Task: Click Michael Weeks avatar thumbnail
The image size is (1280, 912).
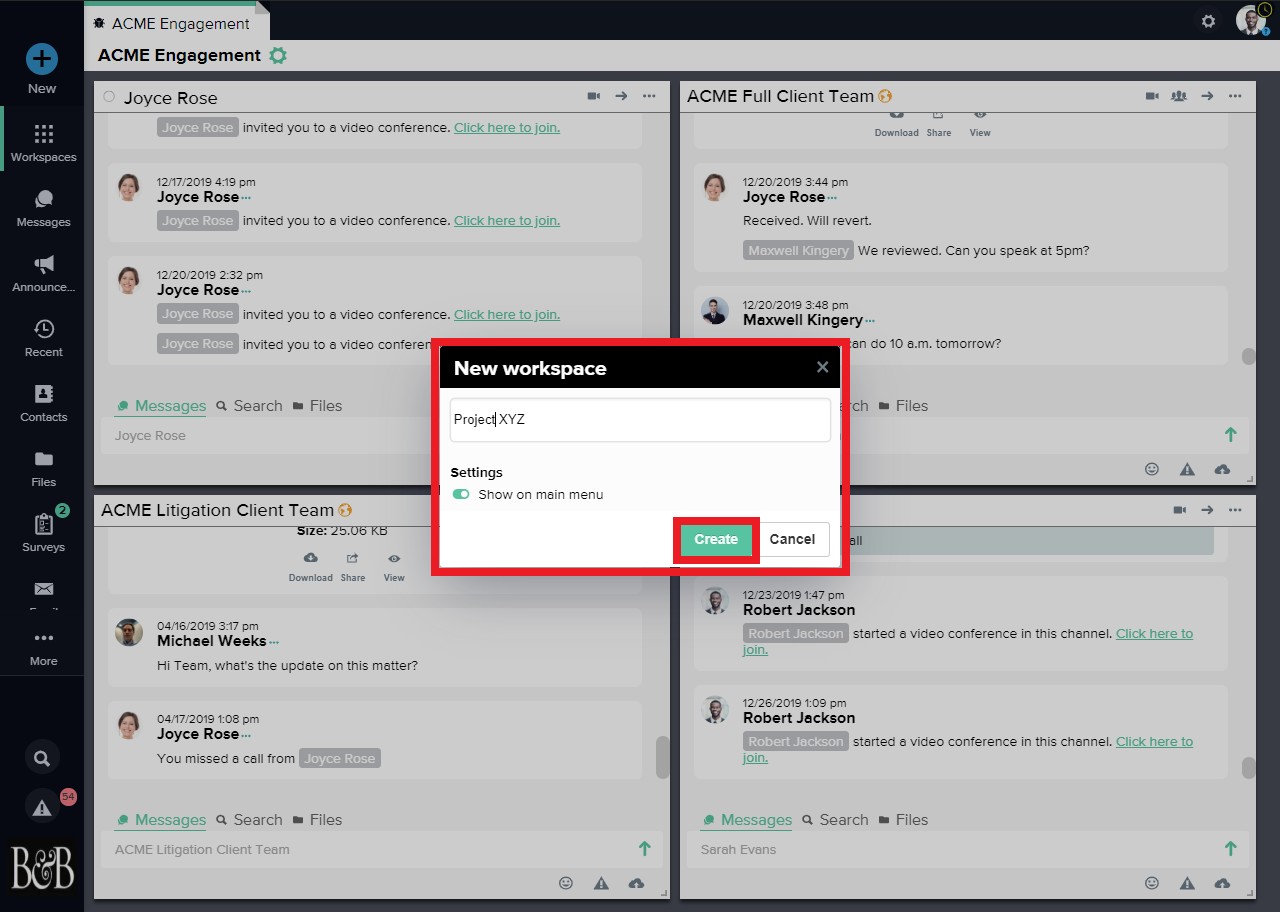Action: pyautogui.click(x=129, y=632)
